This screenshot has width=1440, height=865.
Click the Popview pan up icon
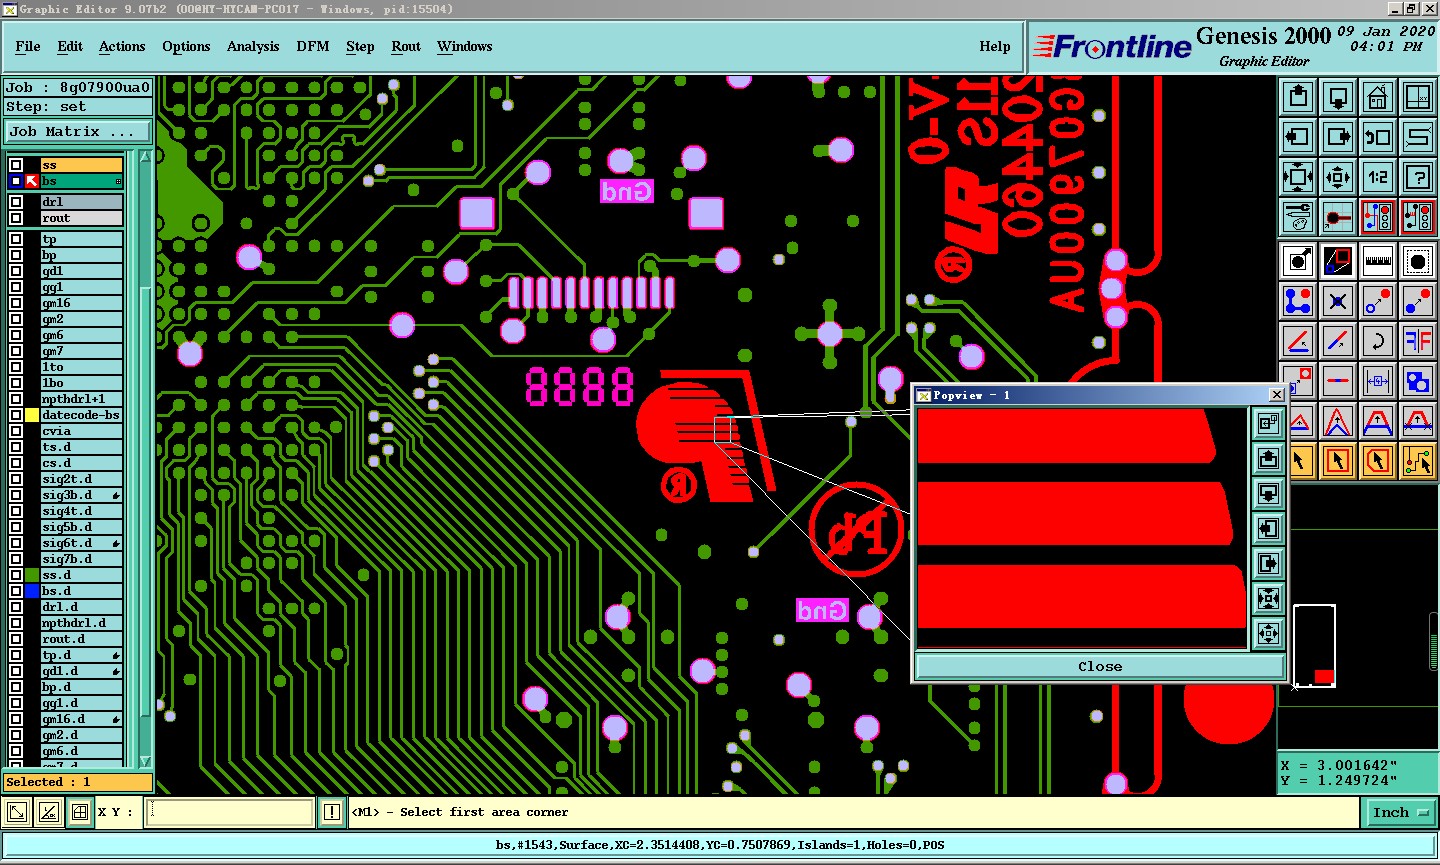coord(1268,459)
